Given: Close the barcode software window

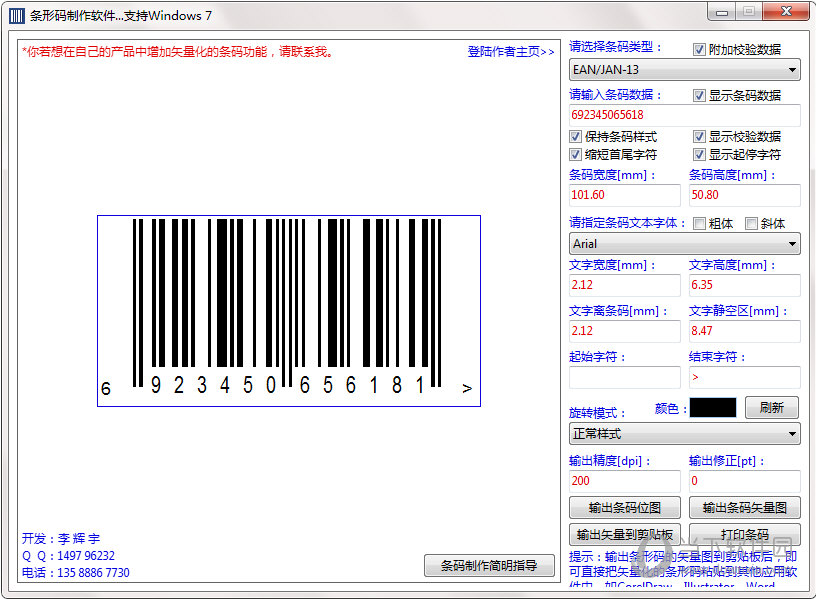Looking at the screenshot, I should [x=786, y=11].
